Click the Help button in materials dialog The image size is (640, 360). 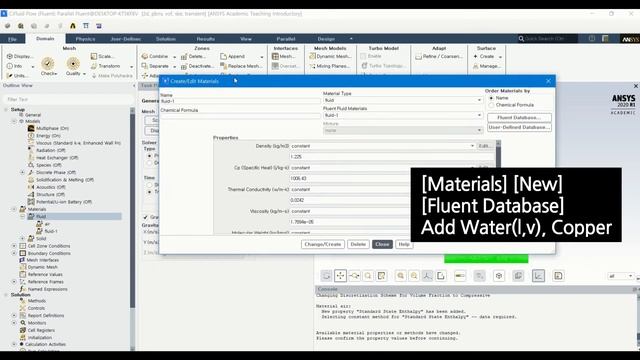pos(404,244)
